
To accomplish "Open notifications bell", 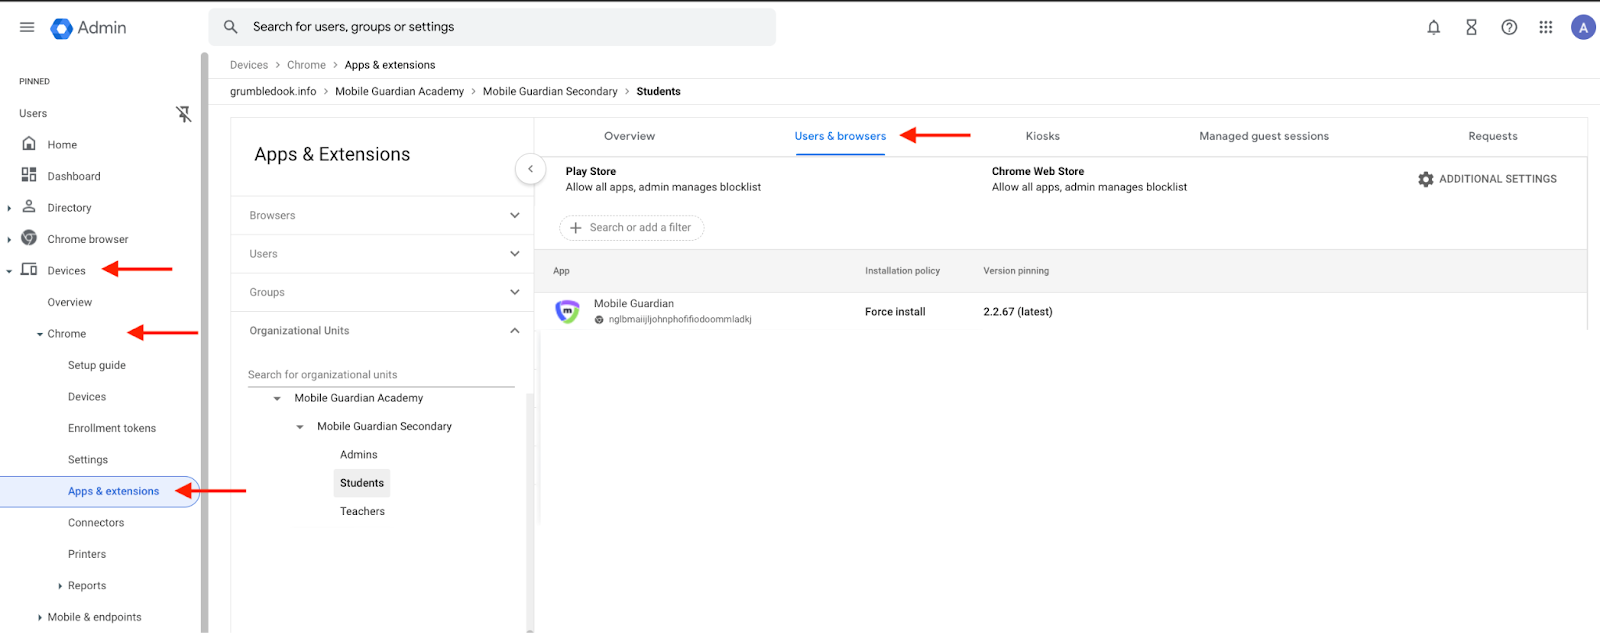I will (x=1433, y=28).
